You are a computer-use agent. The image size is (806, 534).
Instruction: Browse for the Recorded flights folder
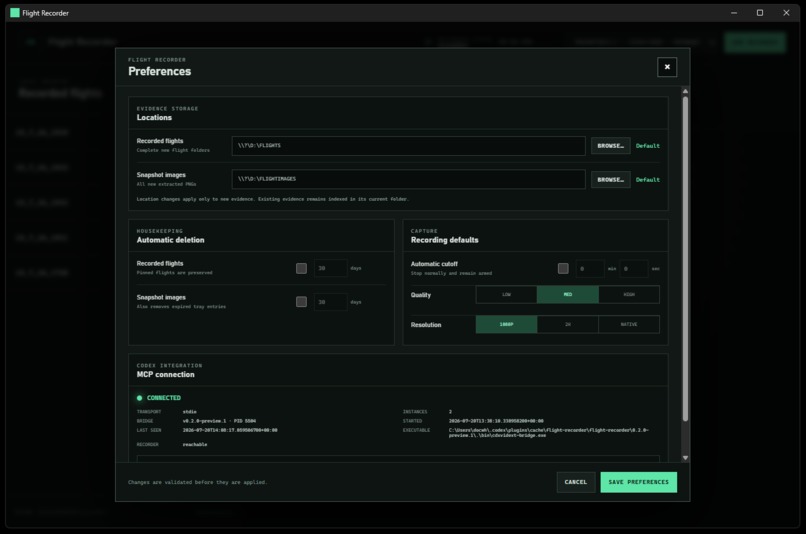pyautogui.click(x=610, y=146)
